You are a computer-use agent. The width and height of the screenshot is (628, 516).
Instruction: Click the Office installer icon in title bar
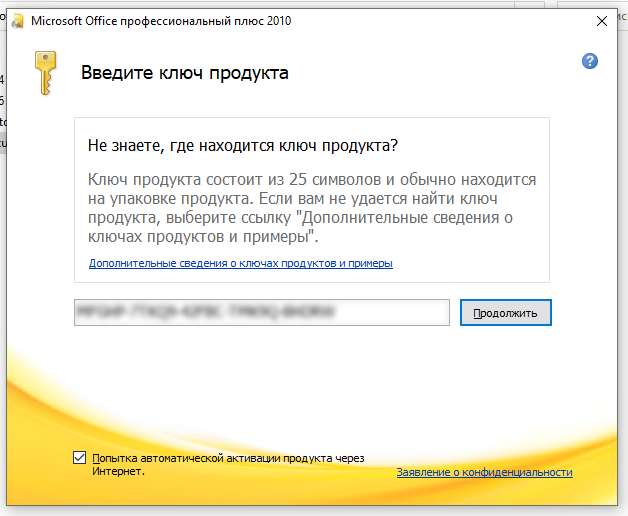click(x=18, y=21)
